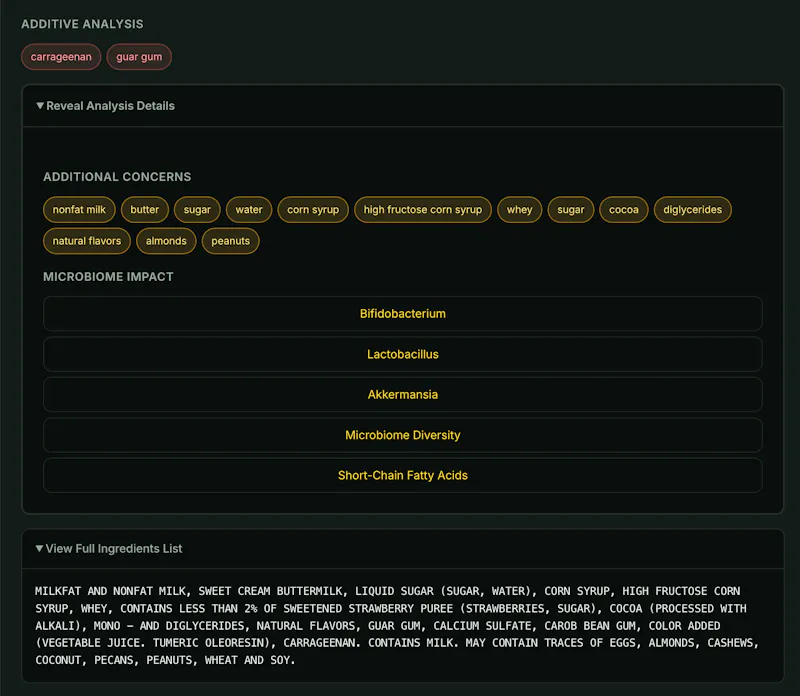The image size is (800, 696).
Task: Select the peanuts concern chip
Action: pos(231,241)
